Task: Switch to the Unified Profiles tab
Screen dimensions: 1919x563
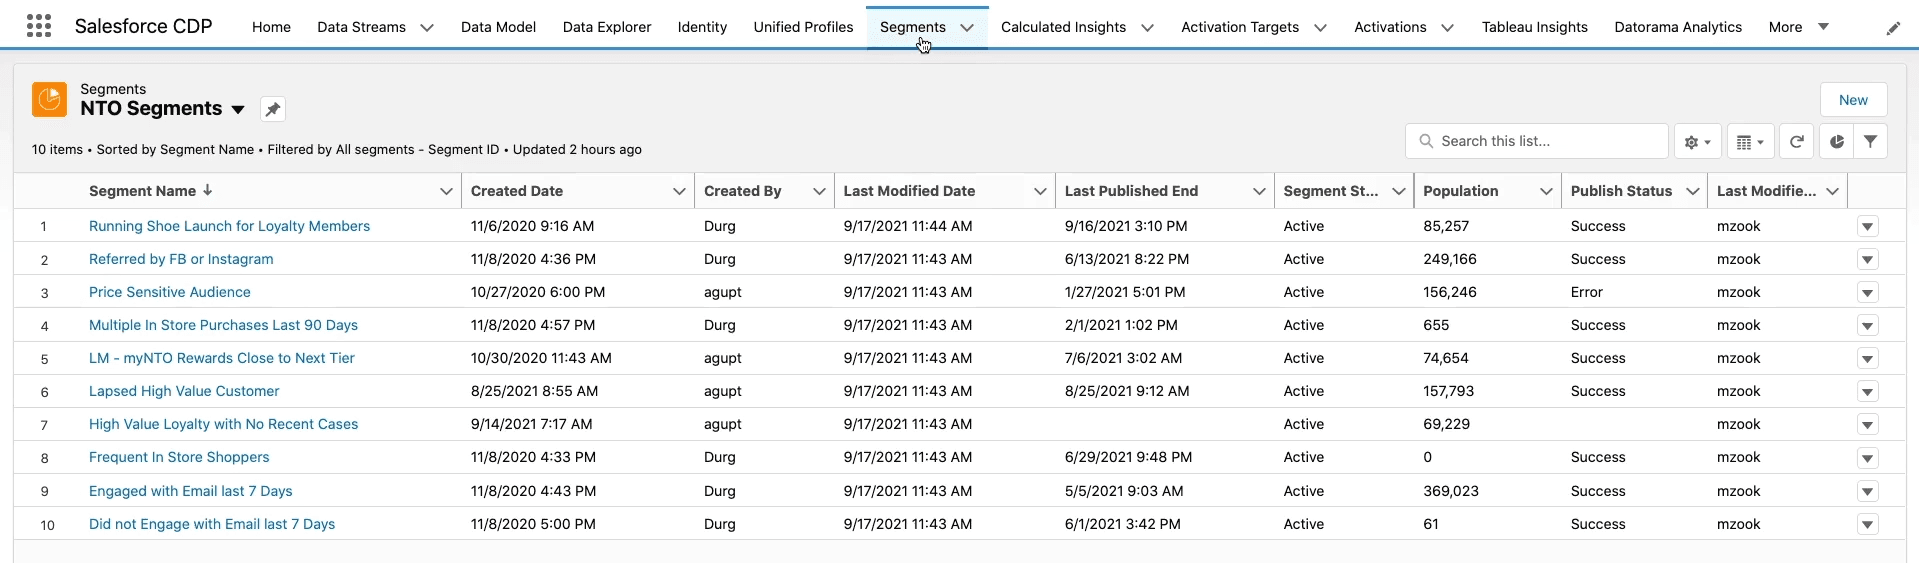Action: (x=803, y=27)
